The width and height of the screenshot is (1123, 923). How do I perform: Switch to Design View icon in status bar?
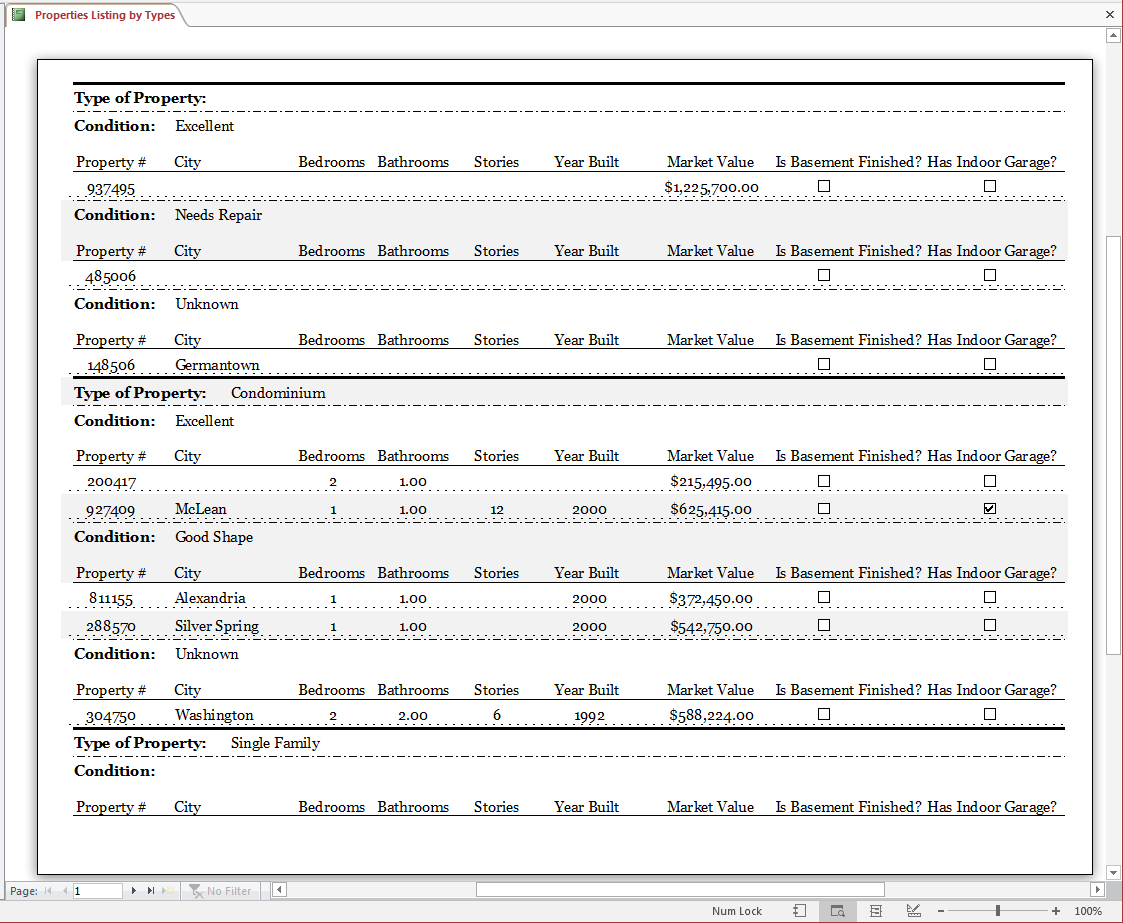[x=913, y=911]
